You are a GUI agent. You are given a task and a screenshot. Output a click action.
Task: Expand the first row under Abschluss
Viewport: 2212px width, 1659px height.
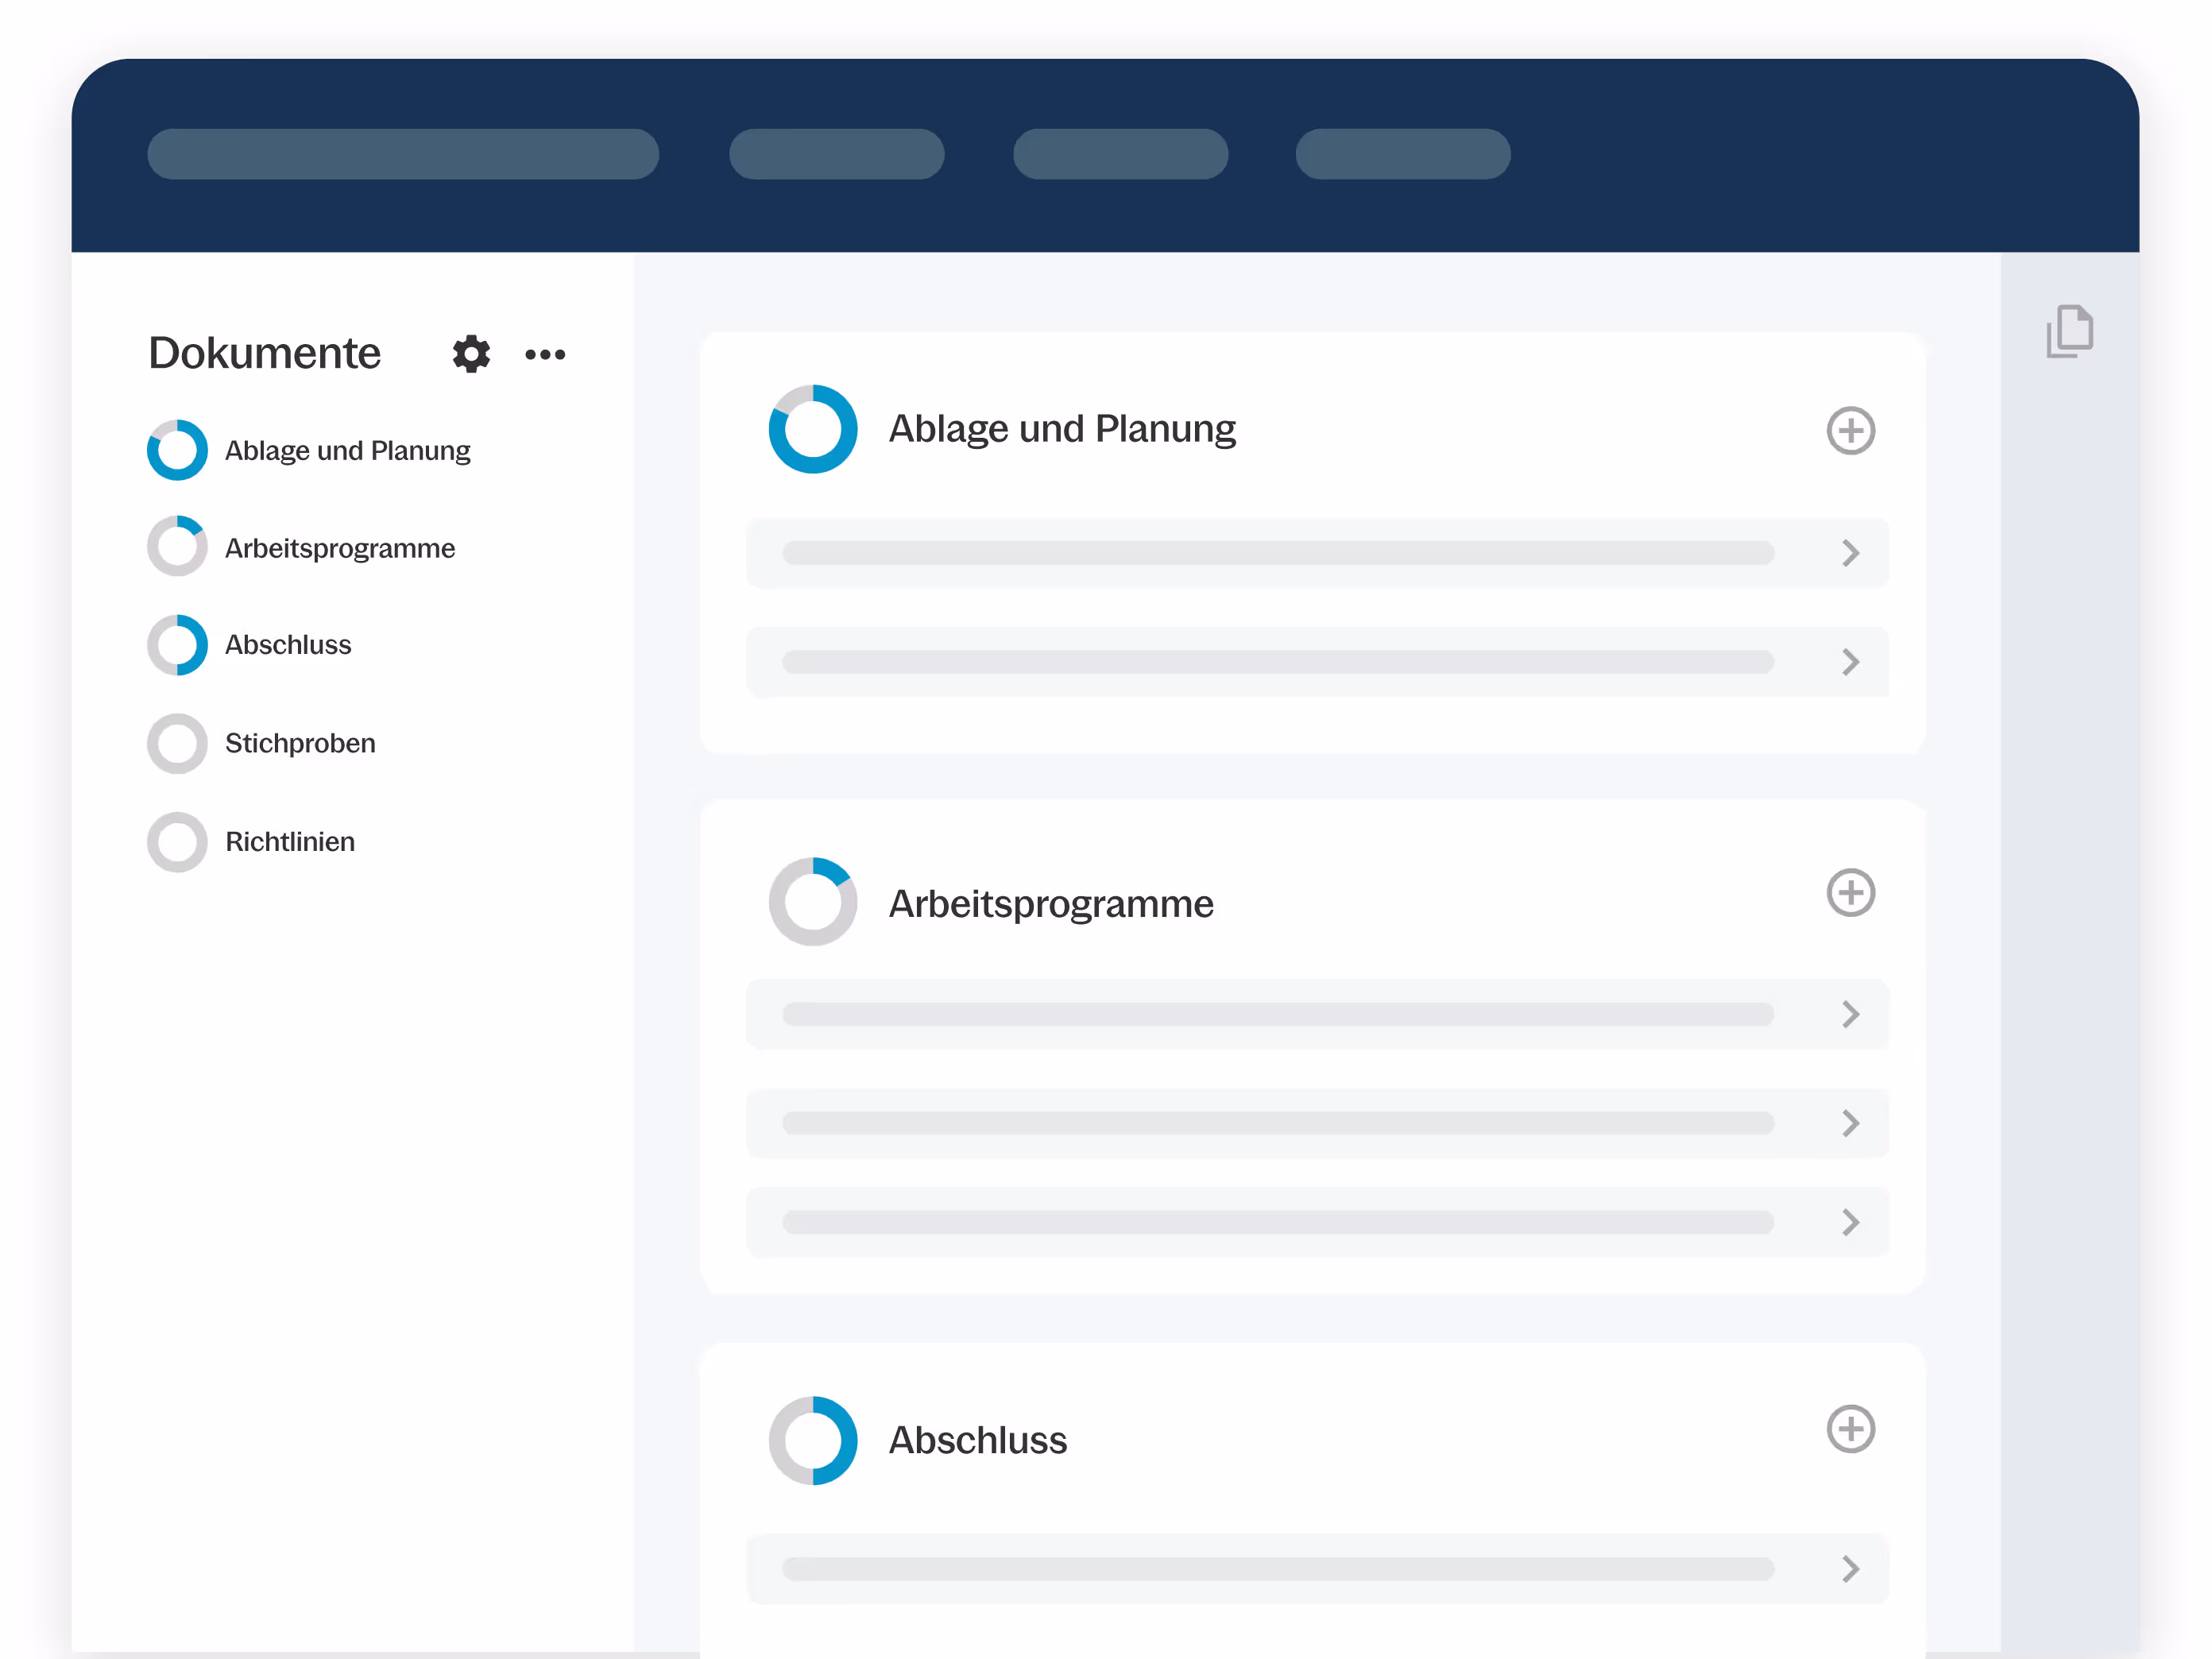[1850, 1568]
